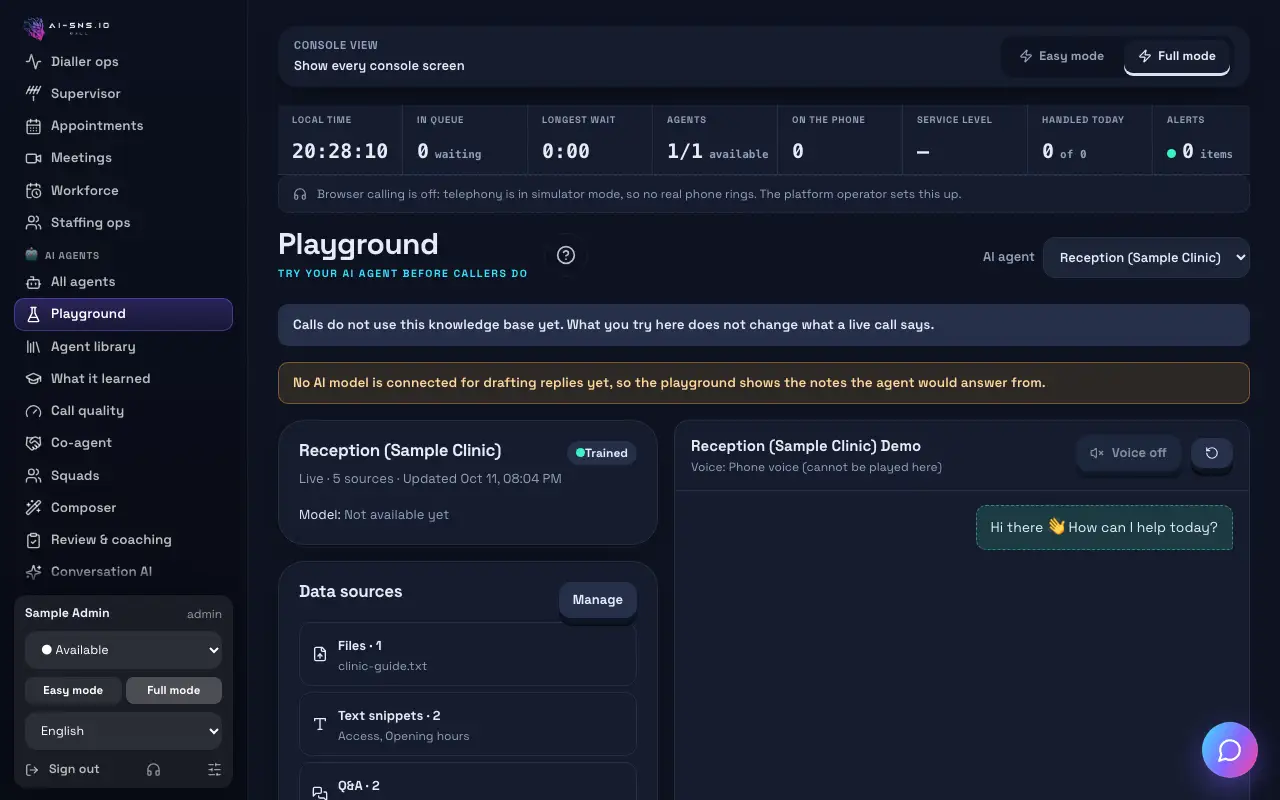
Task: Click the Appointments calendar icon
Action: [33, 126]
